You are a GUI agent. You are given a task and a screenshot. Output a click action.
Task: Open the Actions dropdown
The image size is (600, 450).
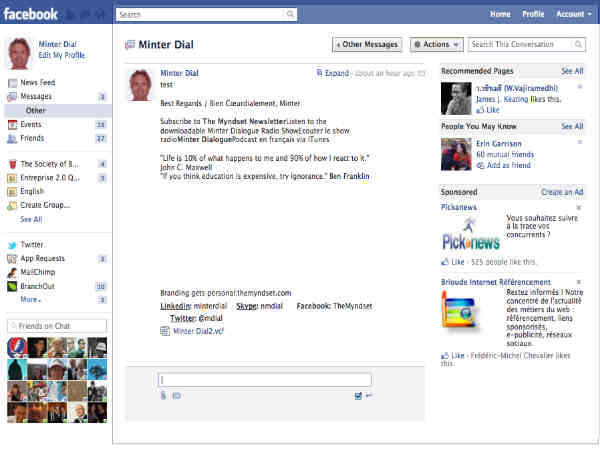(437, 44)
